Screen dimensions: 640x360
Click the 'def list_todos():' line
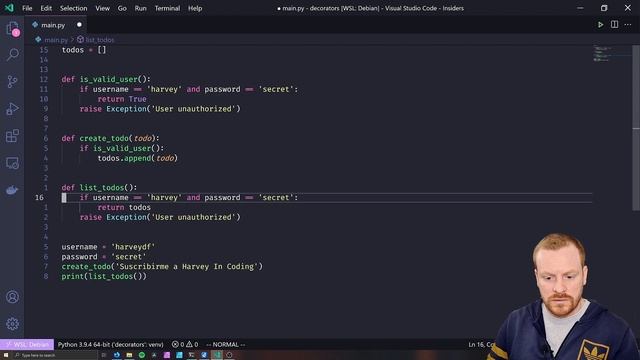coord(99,188)
